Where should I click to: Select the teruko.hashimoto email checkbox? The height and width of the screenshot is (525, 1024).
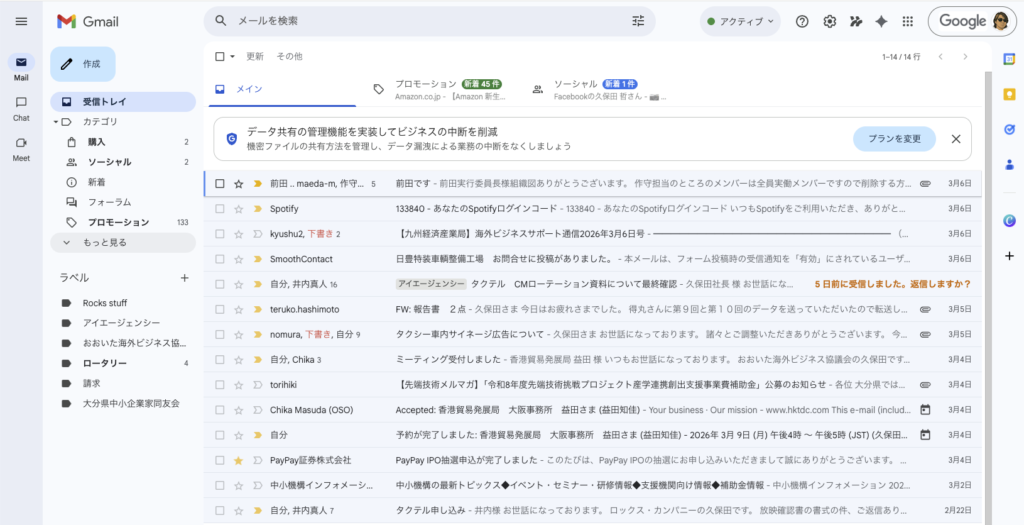tap(220, 310)
